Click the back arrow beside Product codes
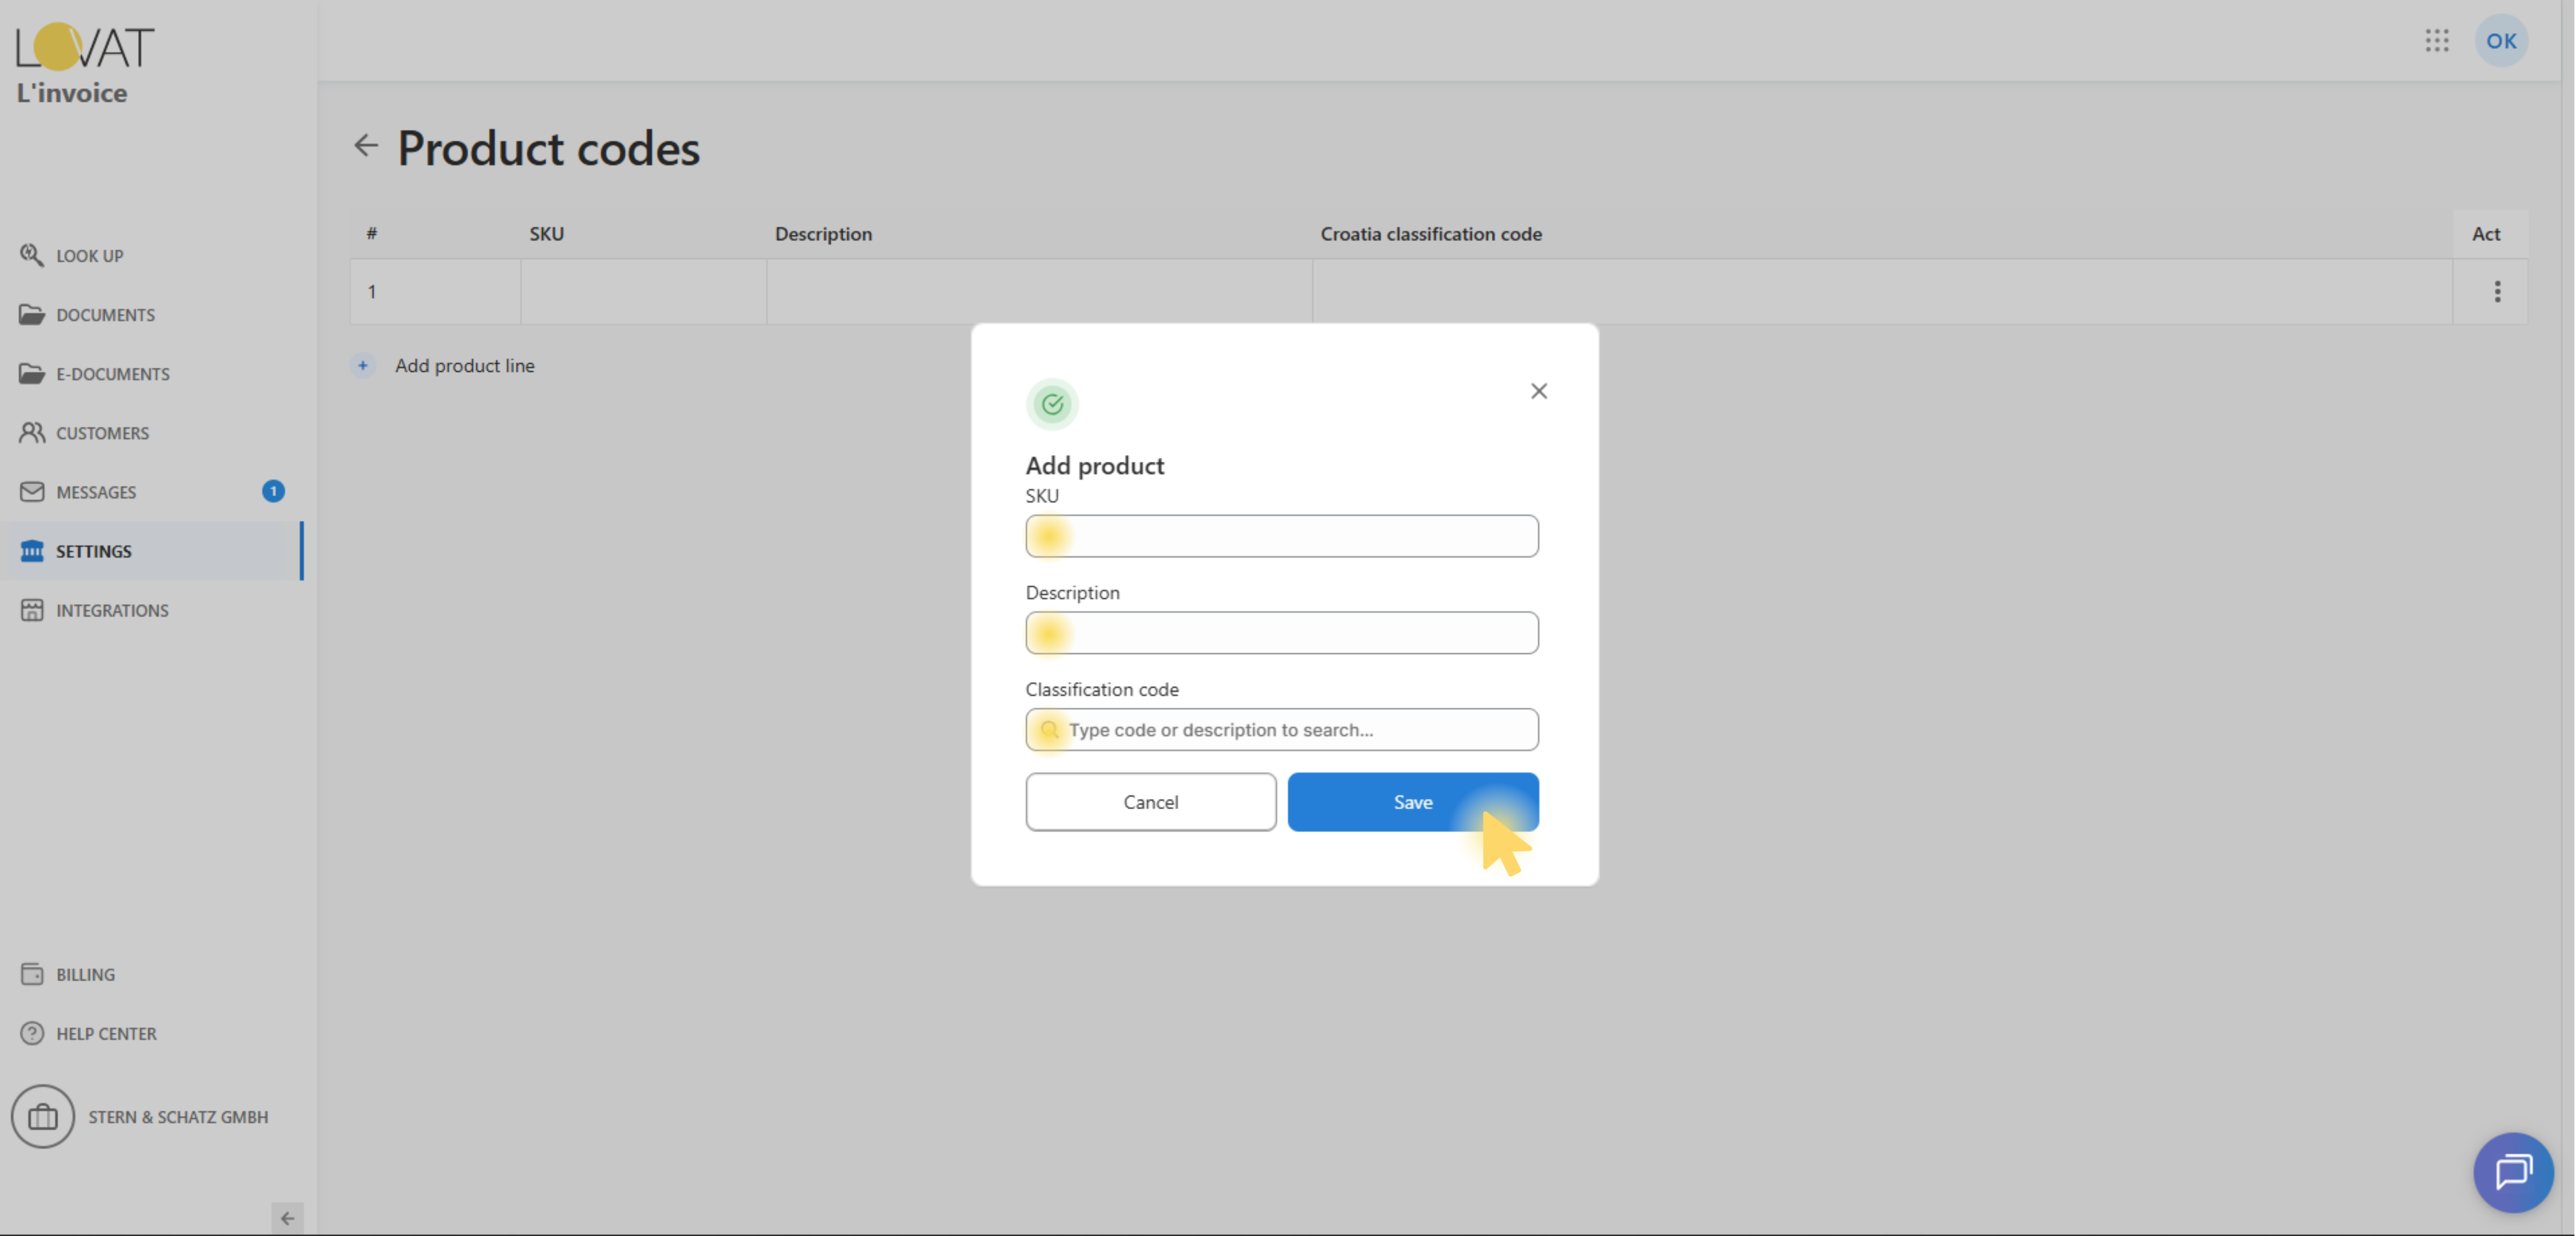2576x1236 pixels. click(x=366, y=146)
